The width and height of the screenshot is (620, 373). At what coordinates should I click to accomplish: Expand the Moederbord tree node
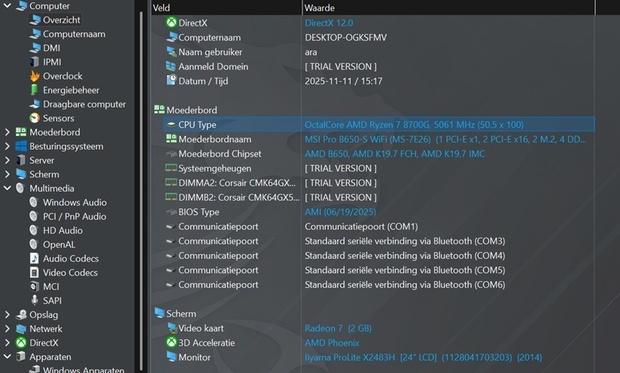[x=7, y=132]
